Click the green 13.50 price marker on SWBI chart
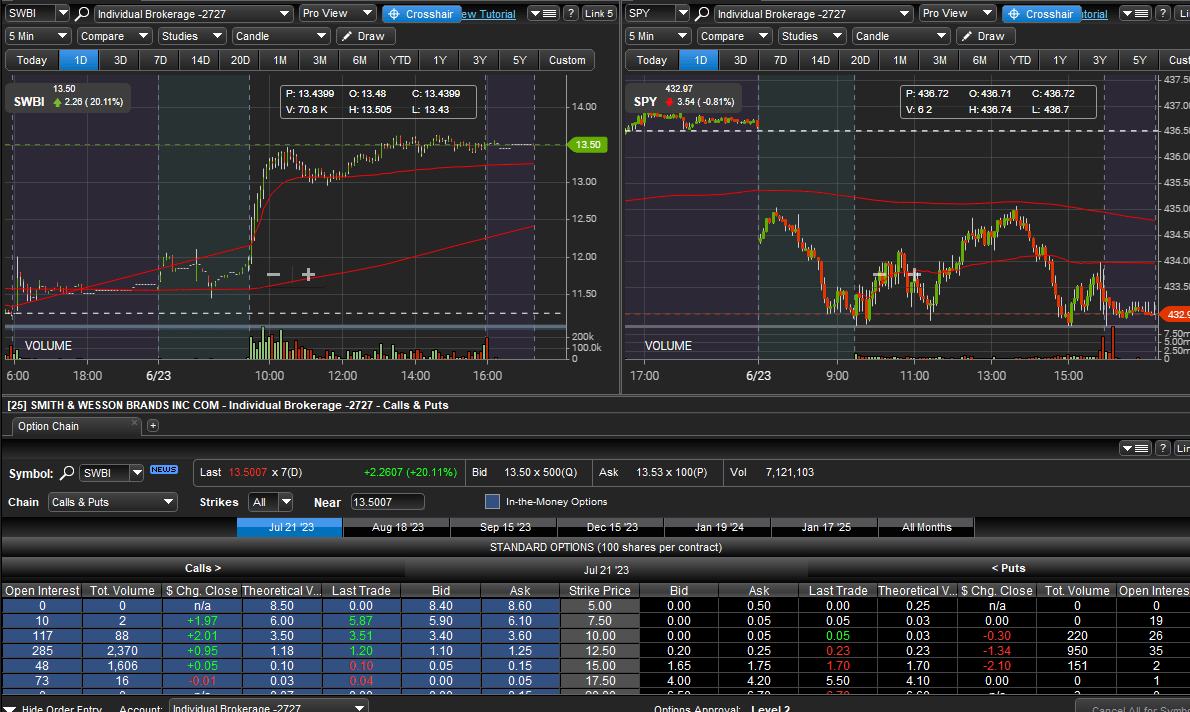The image size is (1190, 712). 587,144
